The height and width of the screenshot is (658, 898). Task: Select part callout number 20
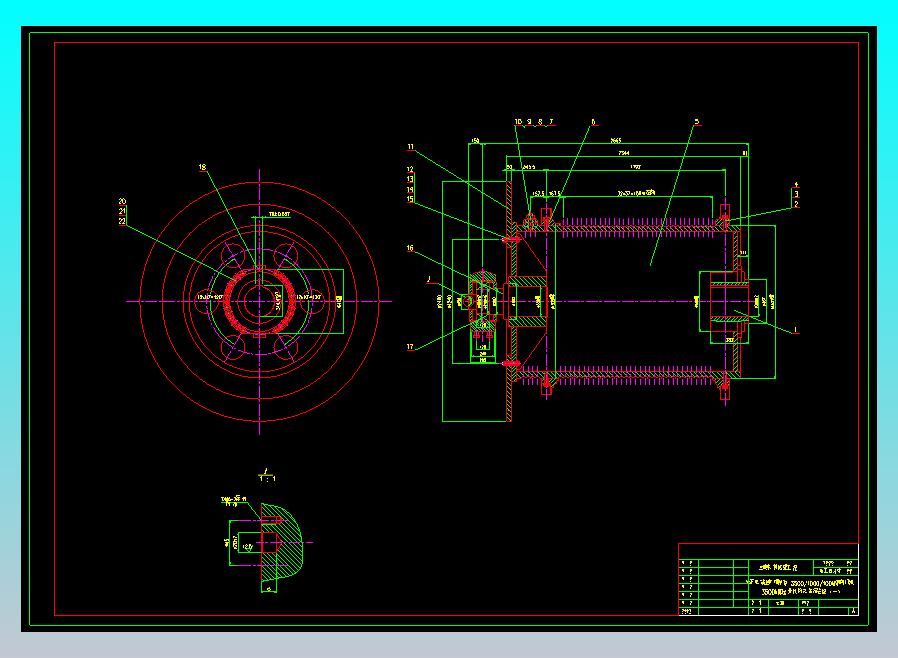click(x=122, y=202)
